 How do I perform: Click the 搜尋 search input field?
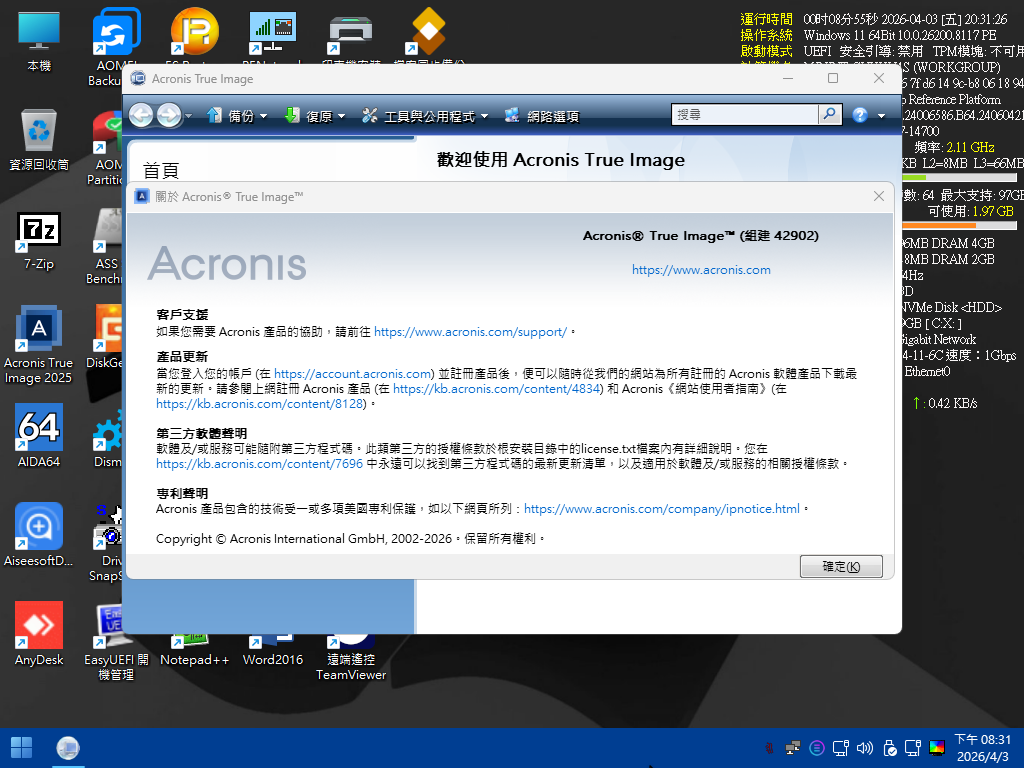(745, 115)
